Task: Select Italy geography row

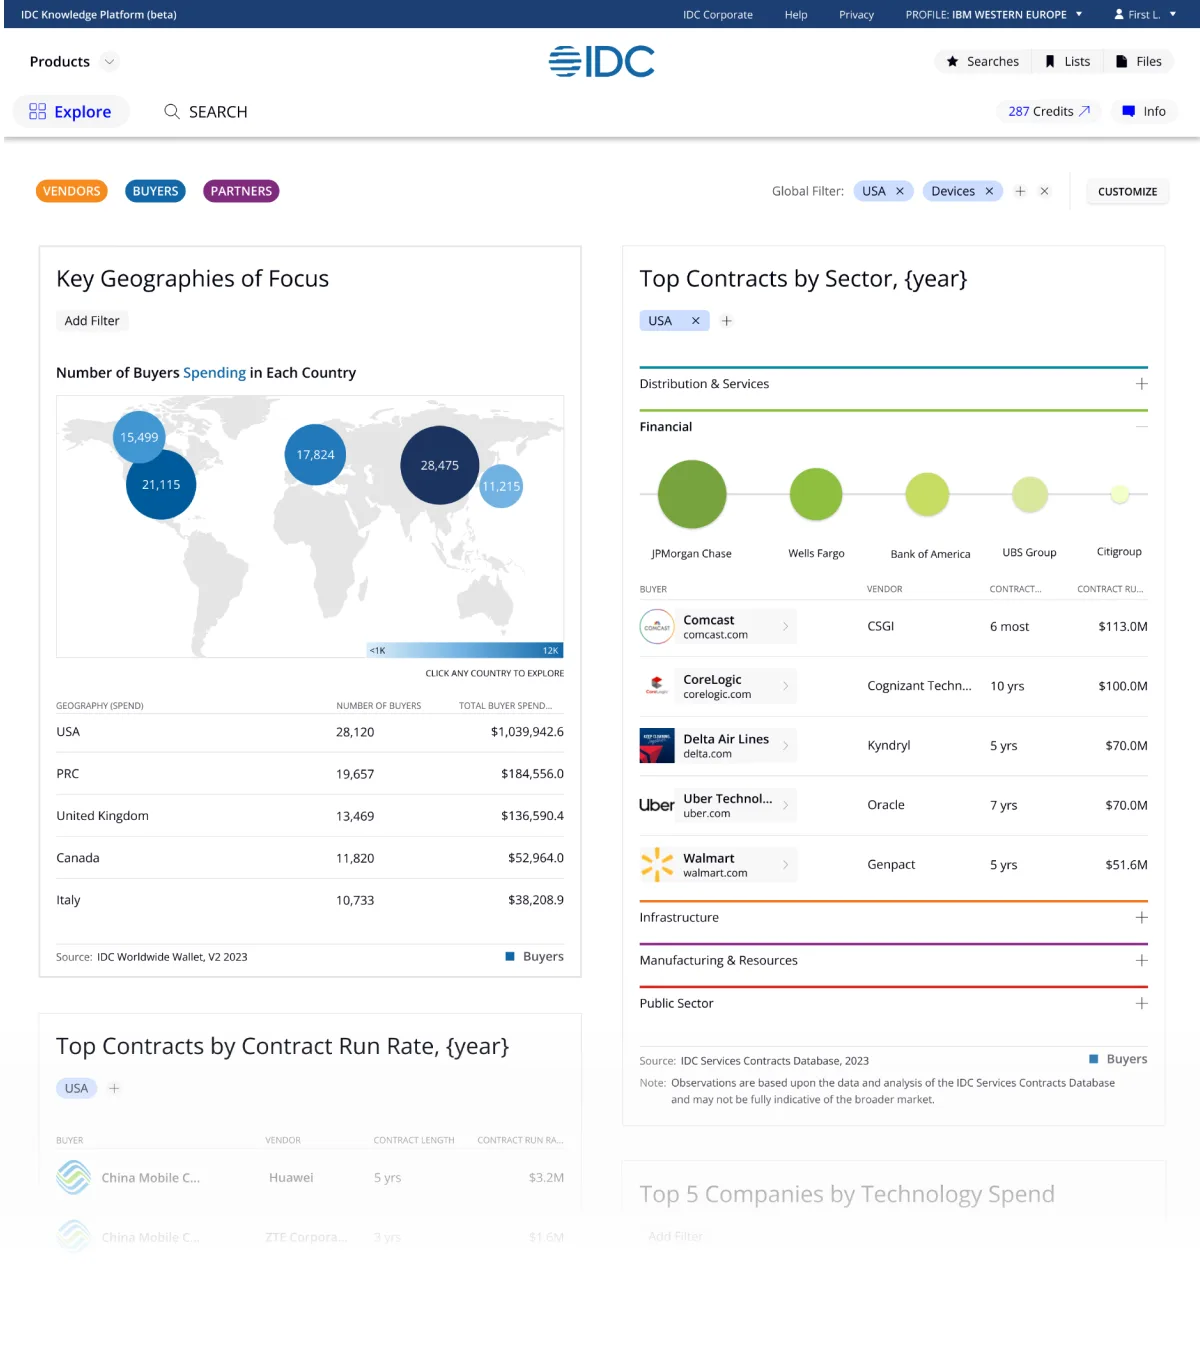Action: [x=310, y=900]
